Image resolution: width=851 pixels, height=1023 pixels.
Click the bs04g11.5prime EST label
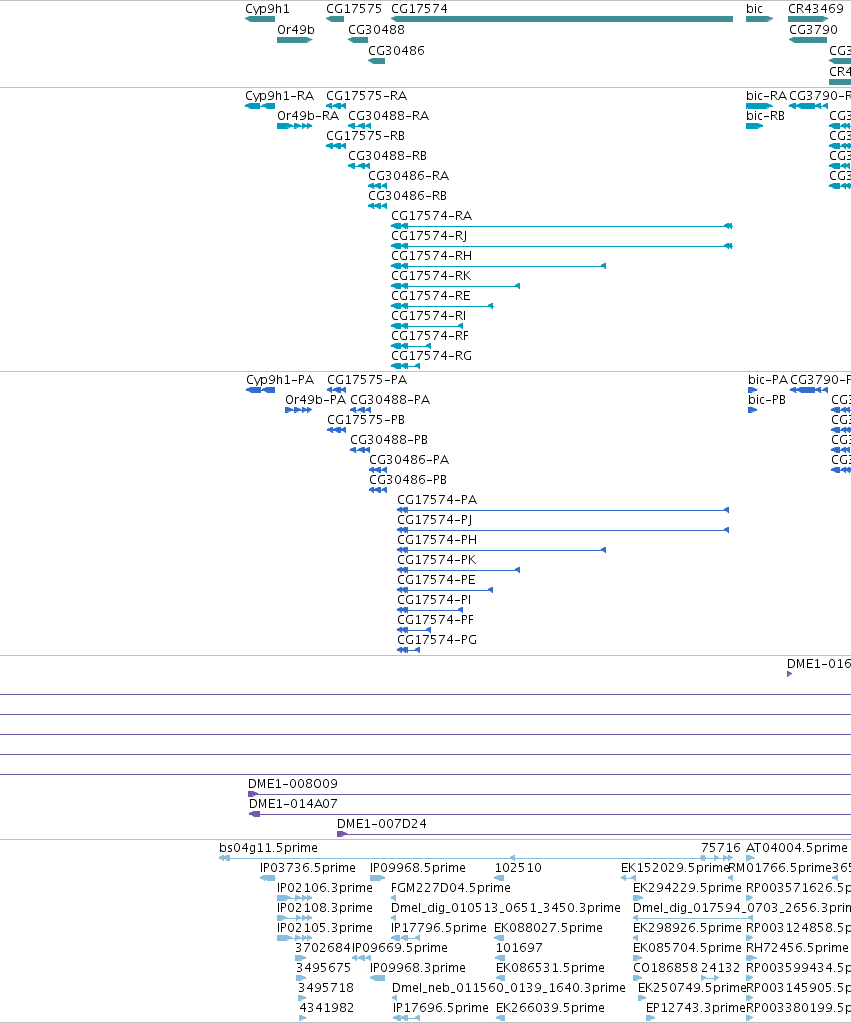point(268,848)
